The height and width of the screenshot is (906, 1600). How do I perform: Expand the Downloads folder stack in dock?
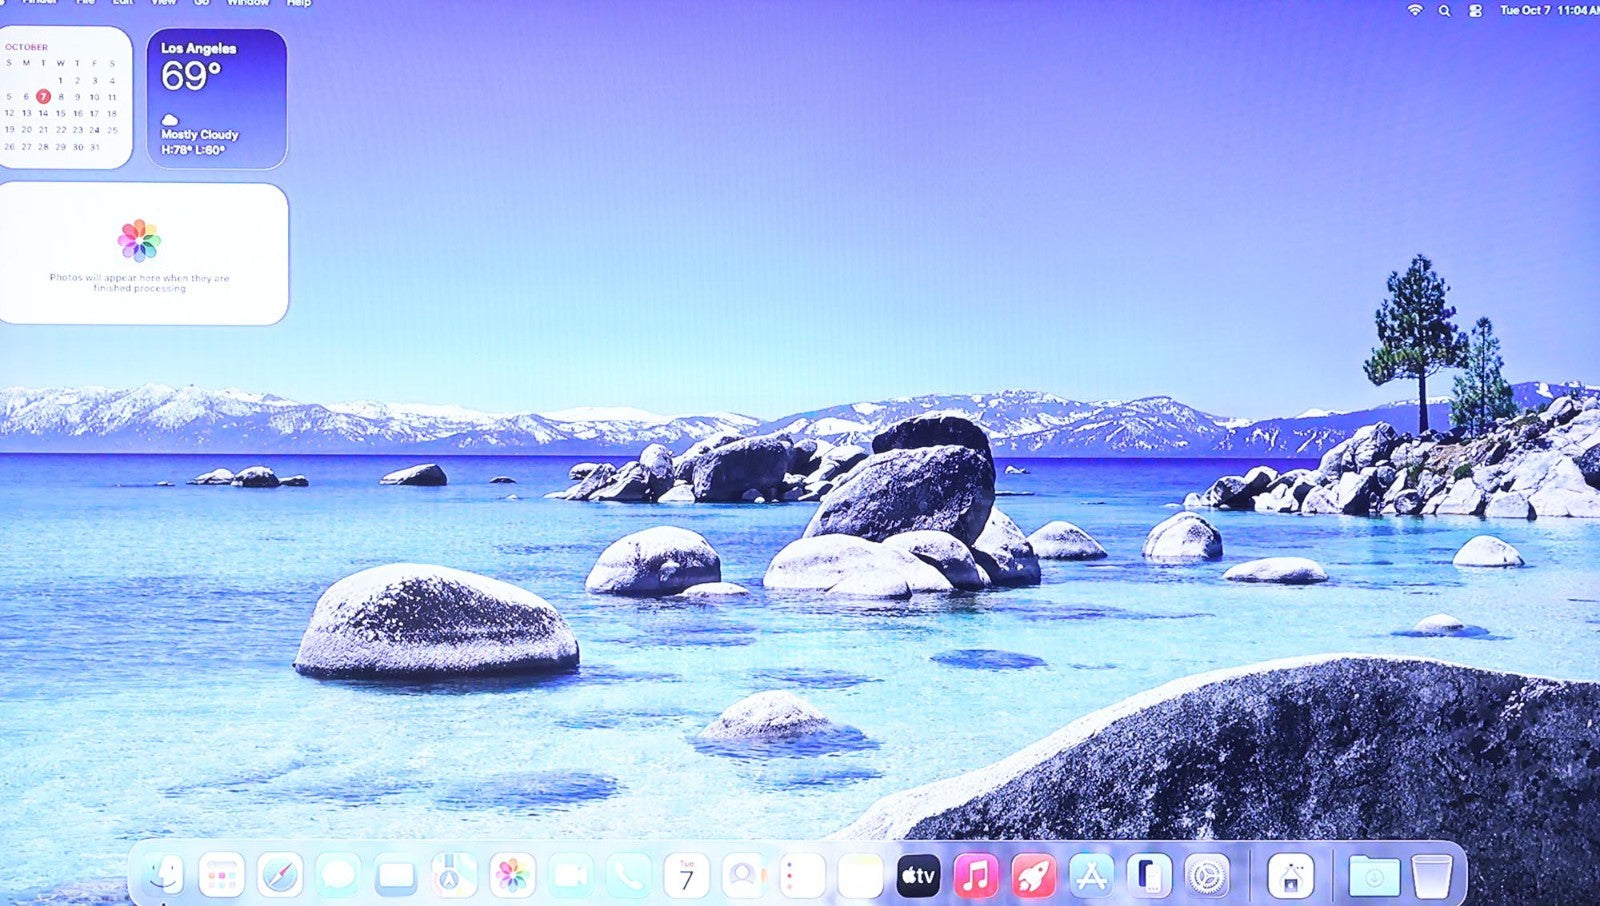pos(1374,876)
